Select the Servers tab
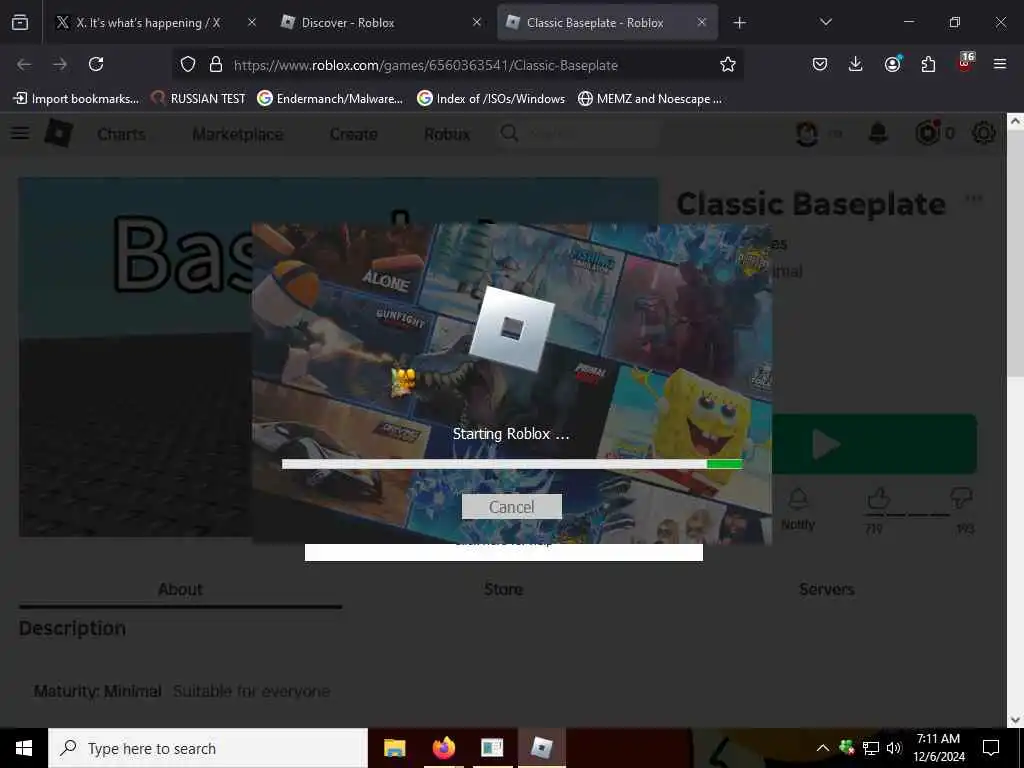Image resolution: width=1024 pixels, height=768 pixels. coord(826,589)
